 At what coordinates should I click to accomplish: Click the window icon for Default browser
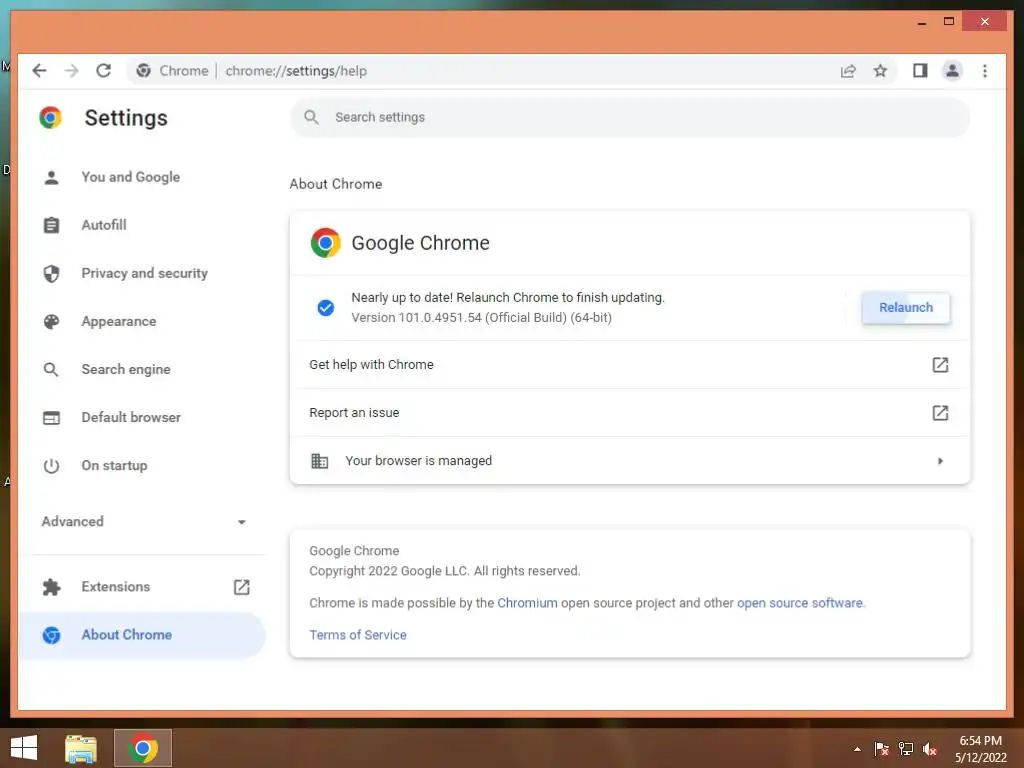51,418
